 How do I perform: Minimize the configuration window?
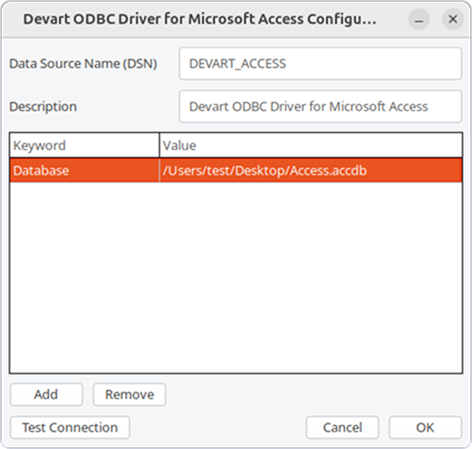(419, 19)
